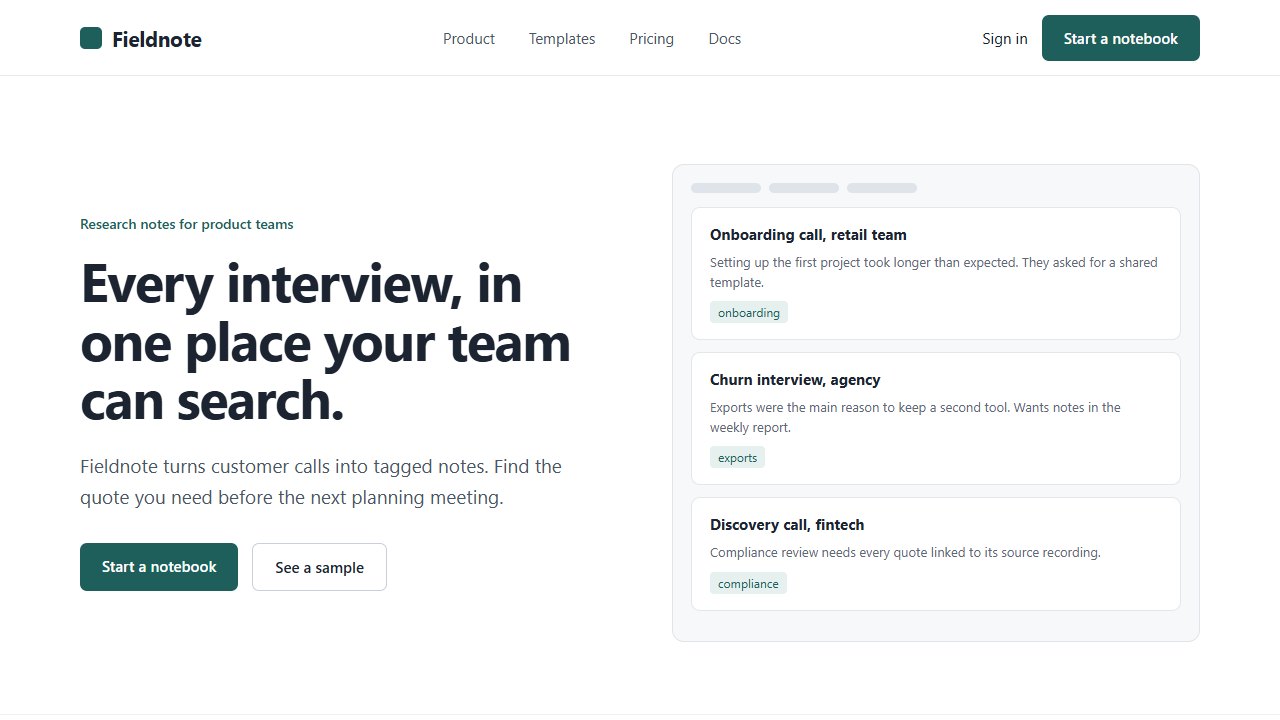This screenshot has height=720, width=1280.
Task: Open the Onboarding call, retail team note
Action: pyautogui.click(x=936, y=273)
